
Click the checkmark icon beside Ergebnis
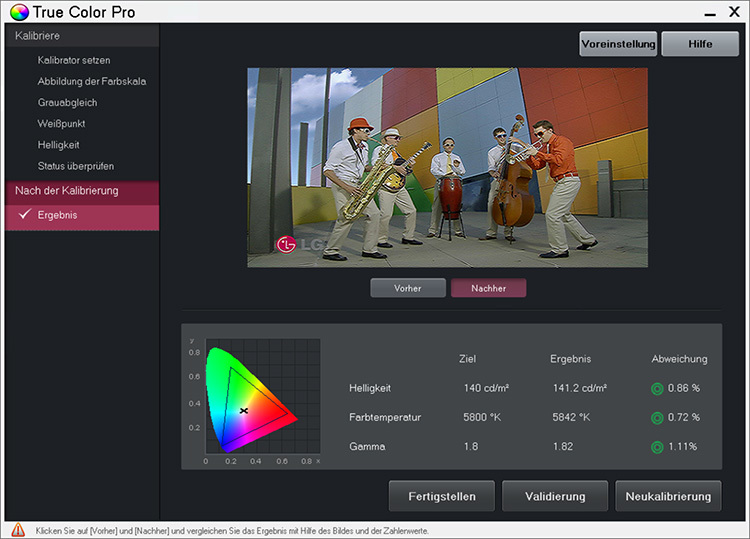point(24,215)
